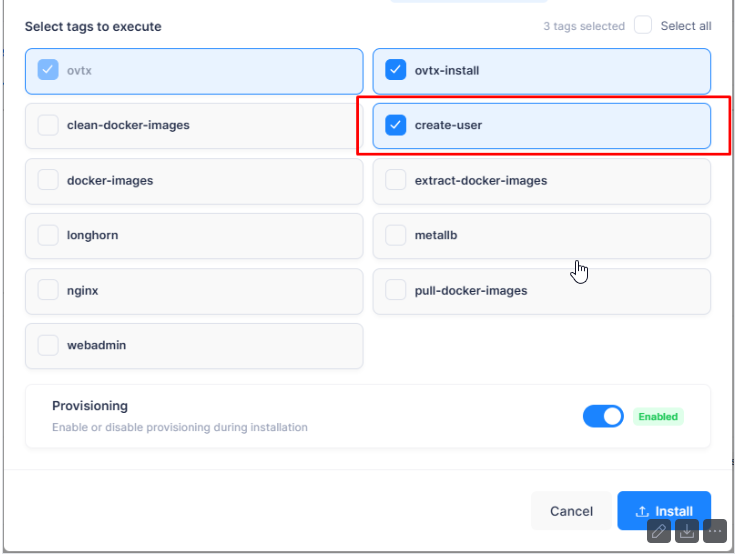Enable the clean-docker-images tag
The image size is (742, 560).
48,126
